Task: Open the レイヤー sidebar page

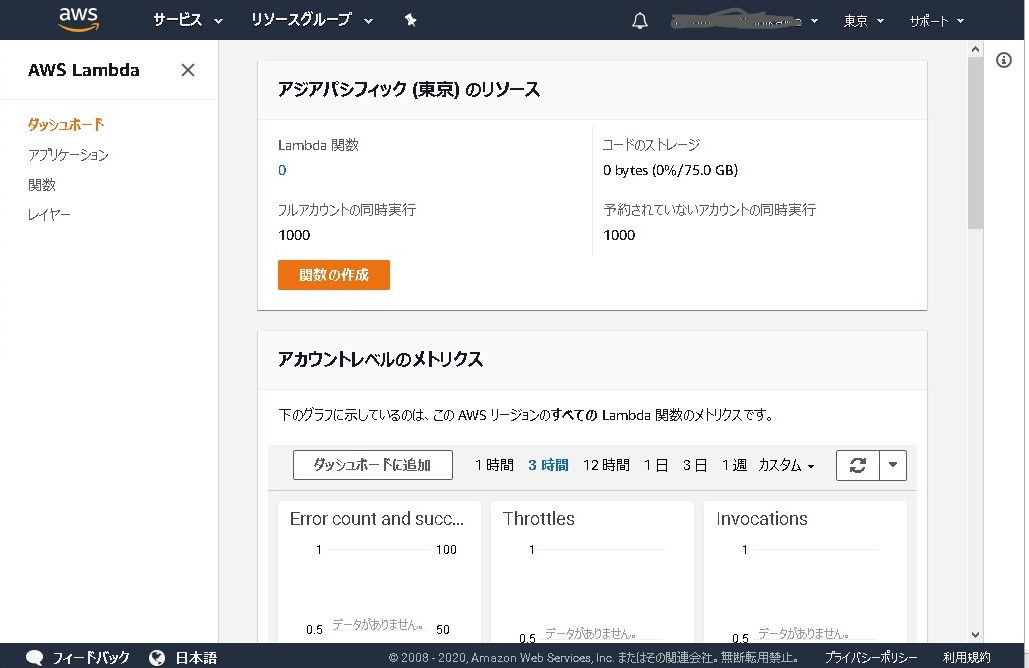Action: pyautogui.click(x=49, y=213)
